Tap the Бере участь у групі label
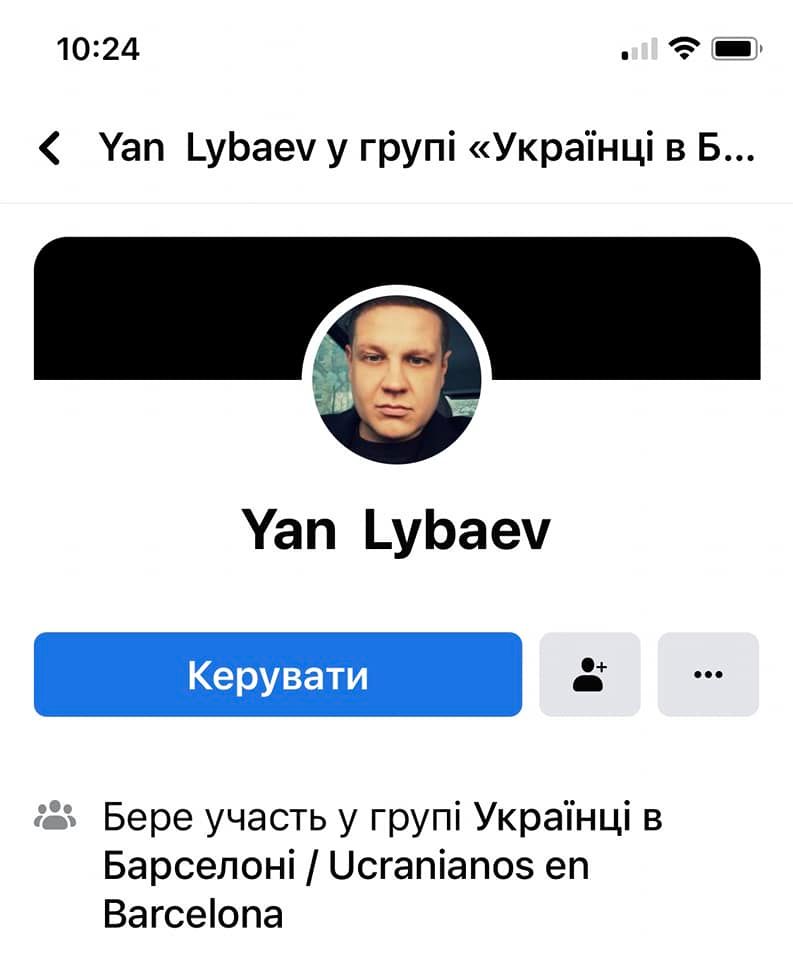The image size is (793, 960). (282, 817)
